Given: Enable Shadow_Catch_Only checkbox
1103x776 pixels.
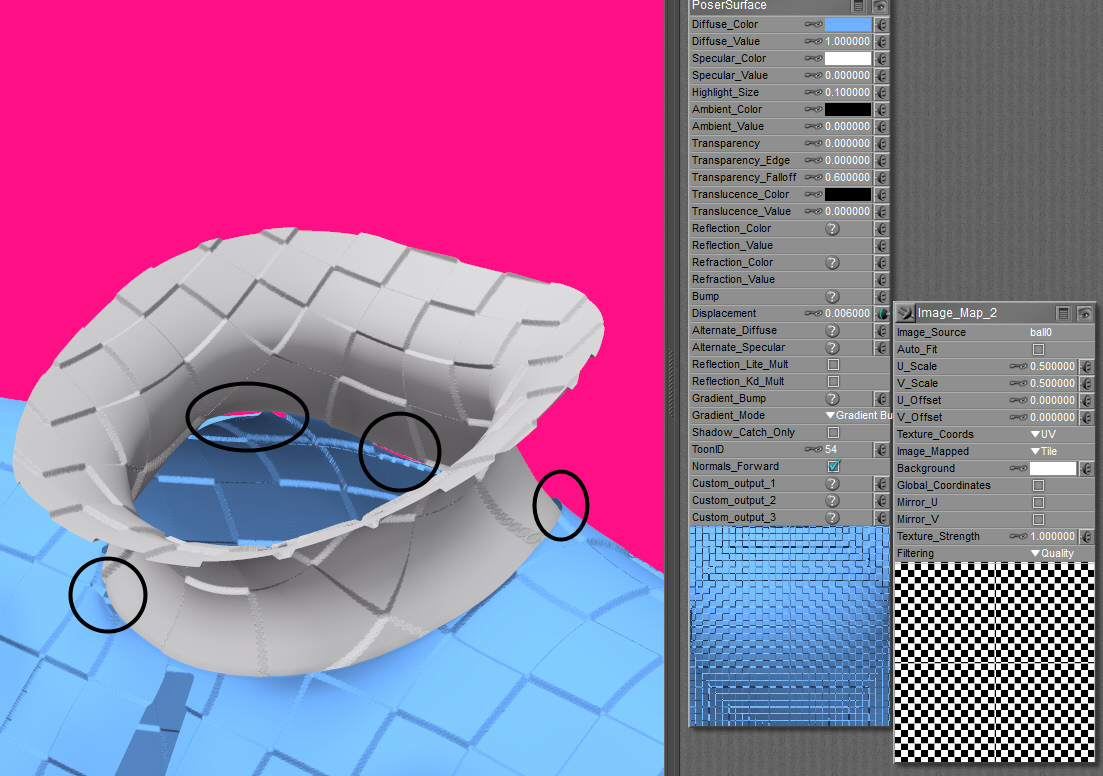Looking at the screenshot, I should tap(833, 433).
